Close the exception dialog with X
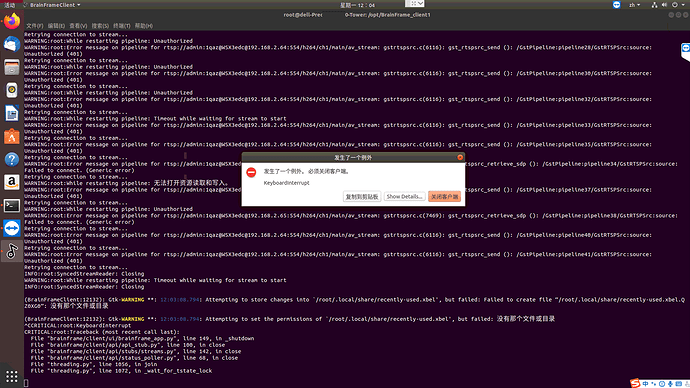This screenshot has height=388, width=690. pyautogui.click(x=460, y=157)
